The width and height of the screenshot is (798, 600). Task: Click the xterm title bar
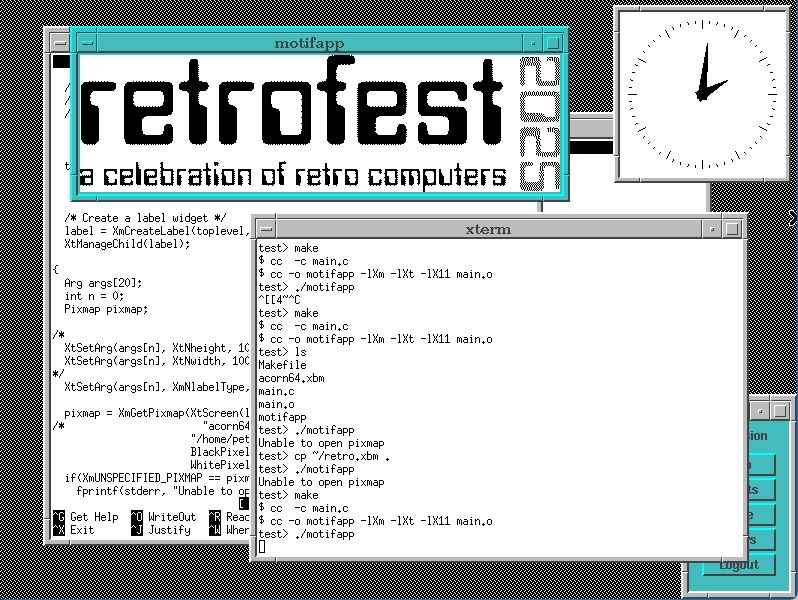pos(488,230)
